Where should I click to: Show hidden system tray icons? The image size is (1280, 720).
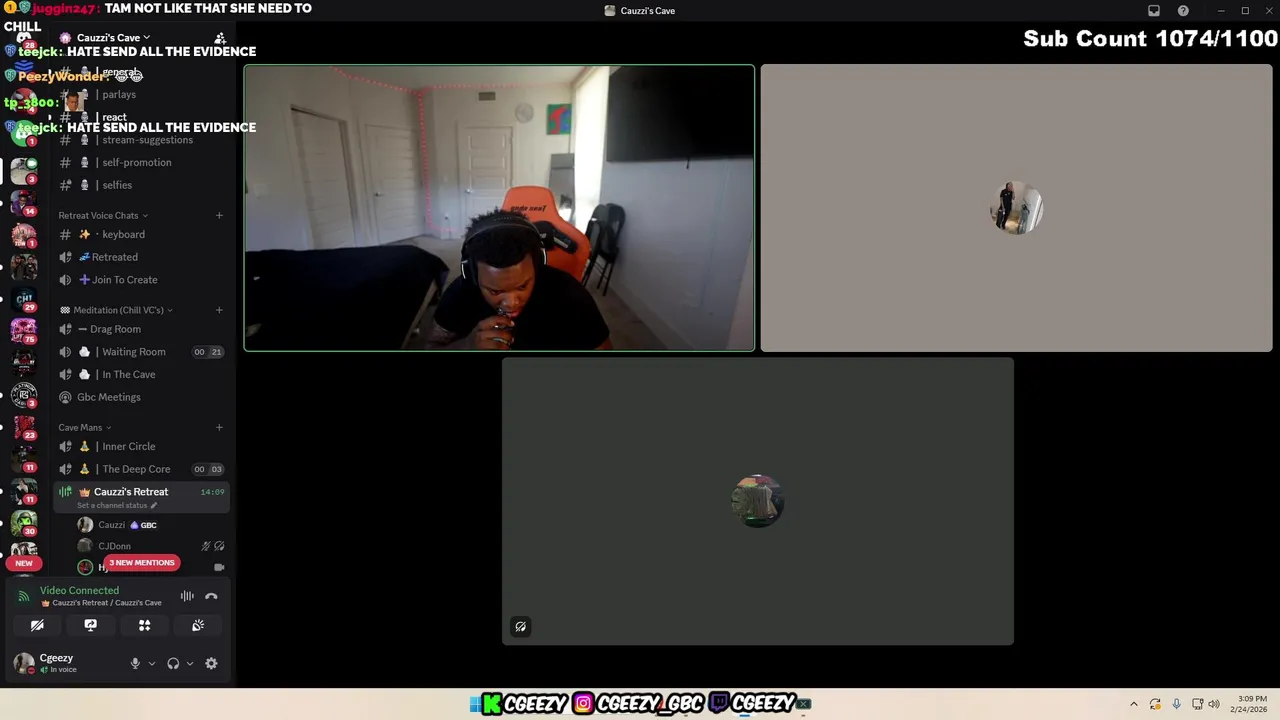pos(1133,704)
